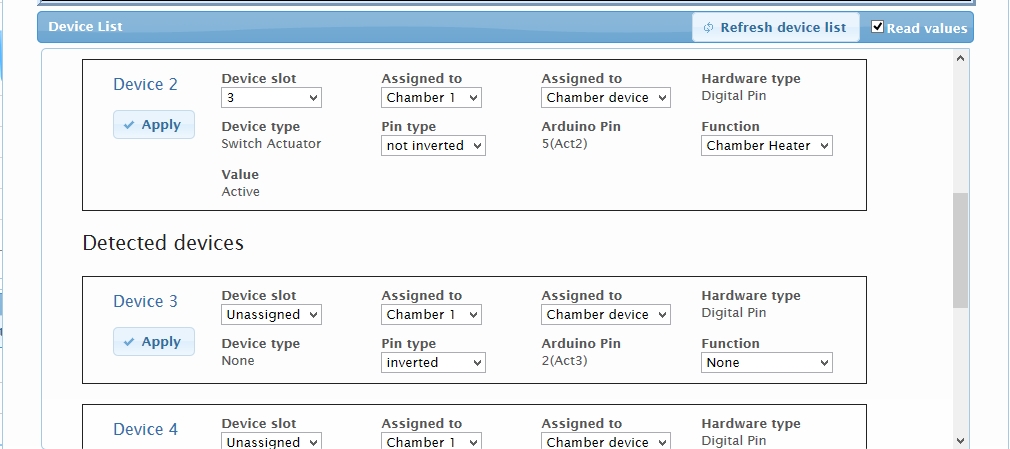
Task: Open Device 2 Device slot dropdown
Action: tap(271, 98)
